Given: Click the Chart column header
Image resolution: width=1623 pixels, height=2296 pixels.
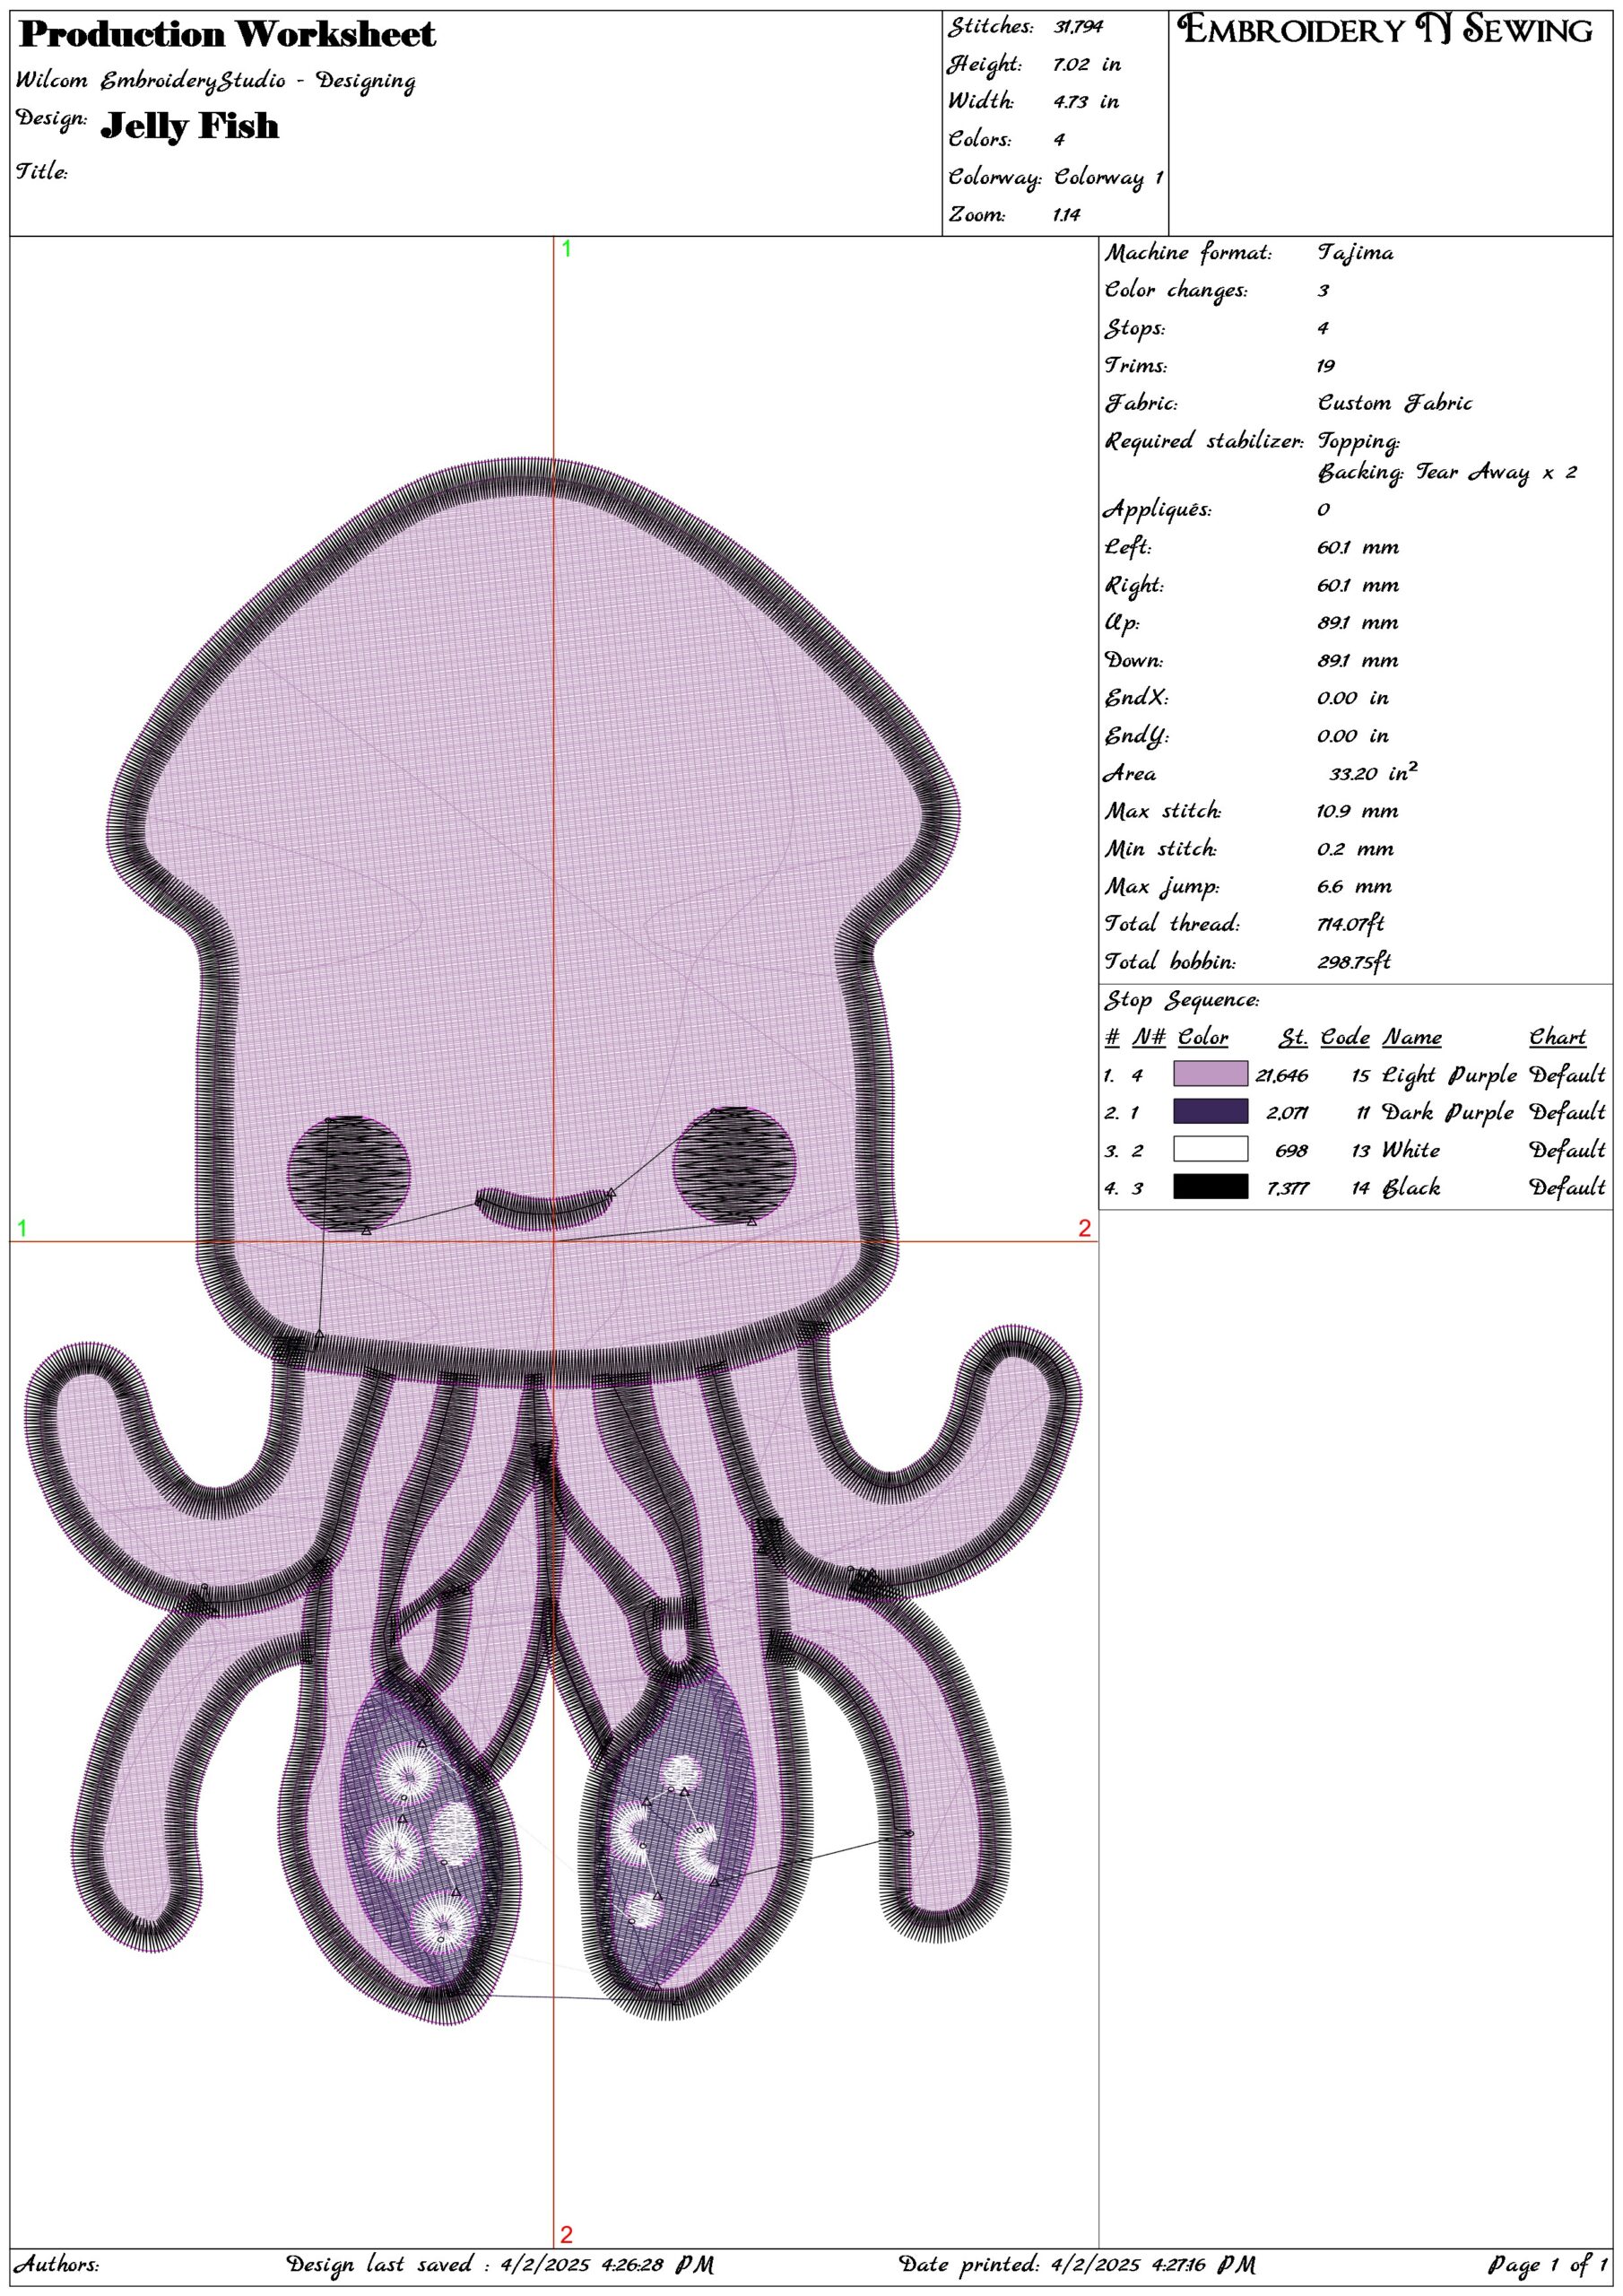Looking at the screenshot, I should tap(1557, 1038).
